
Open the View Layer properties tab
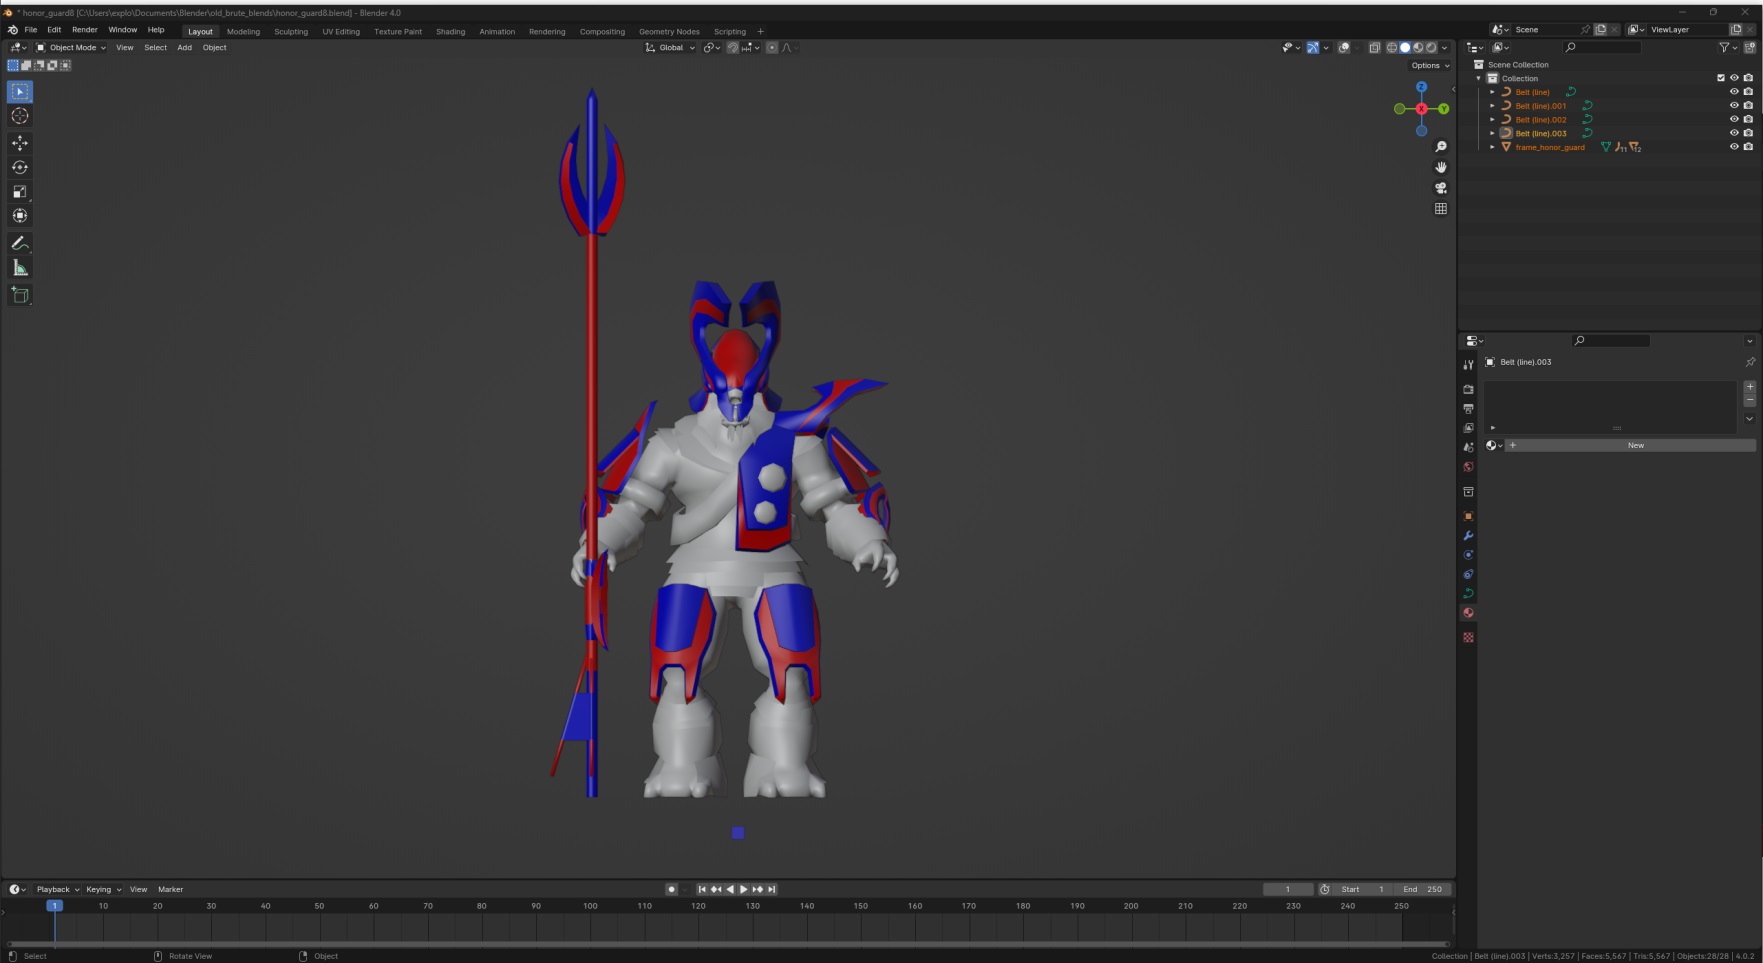point(1468,428)
